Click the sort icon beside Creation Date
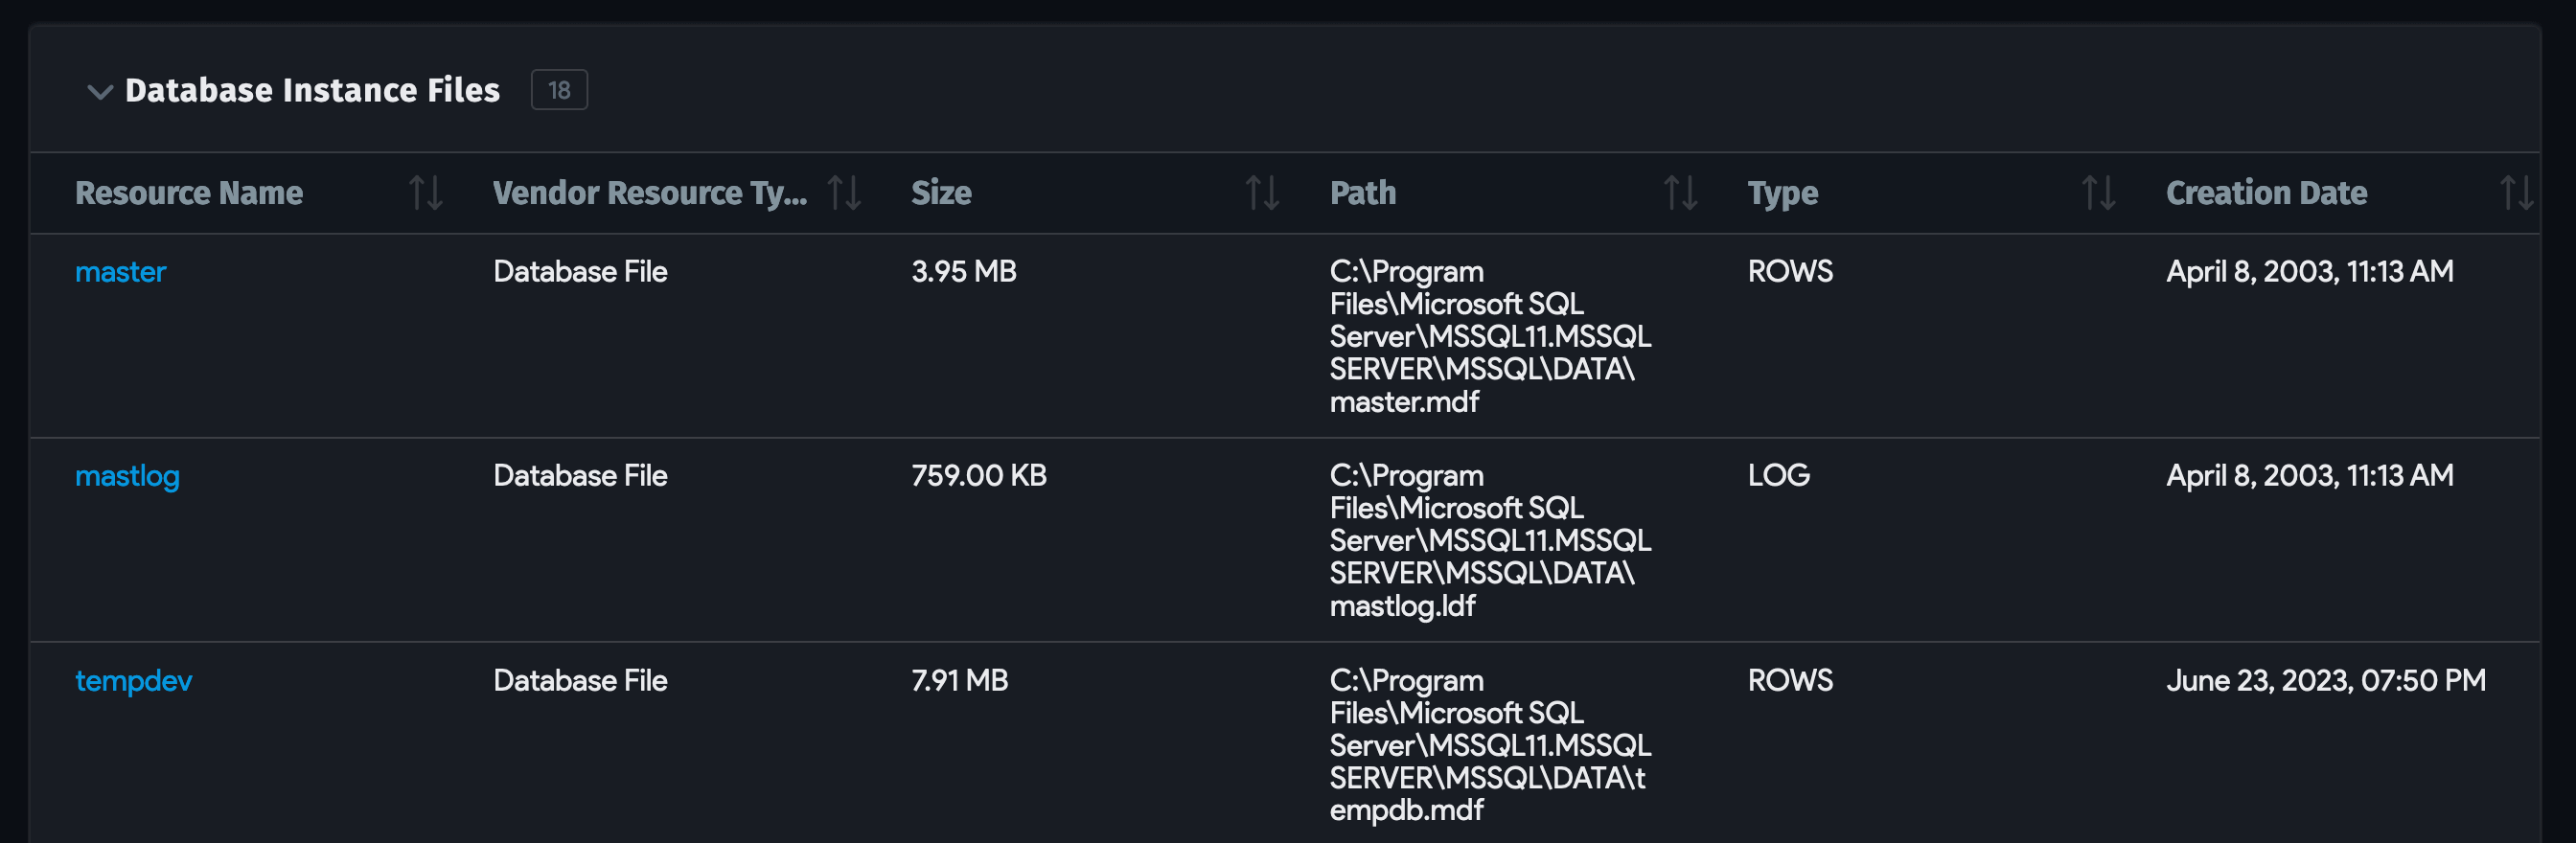The image size is (2576, 843). (x=2516, y=193)
